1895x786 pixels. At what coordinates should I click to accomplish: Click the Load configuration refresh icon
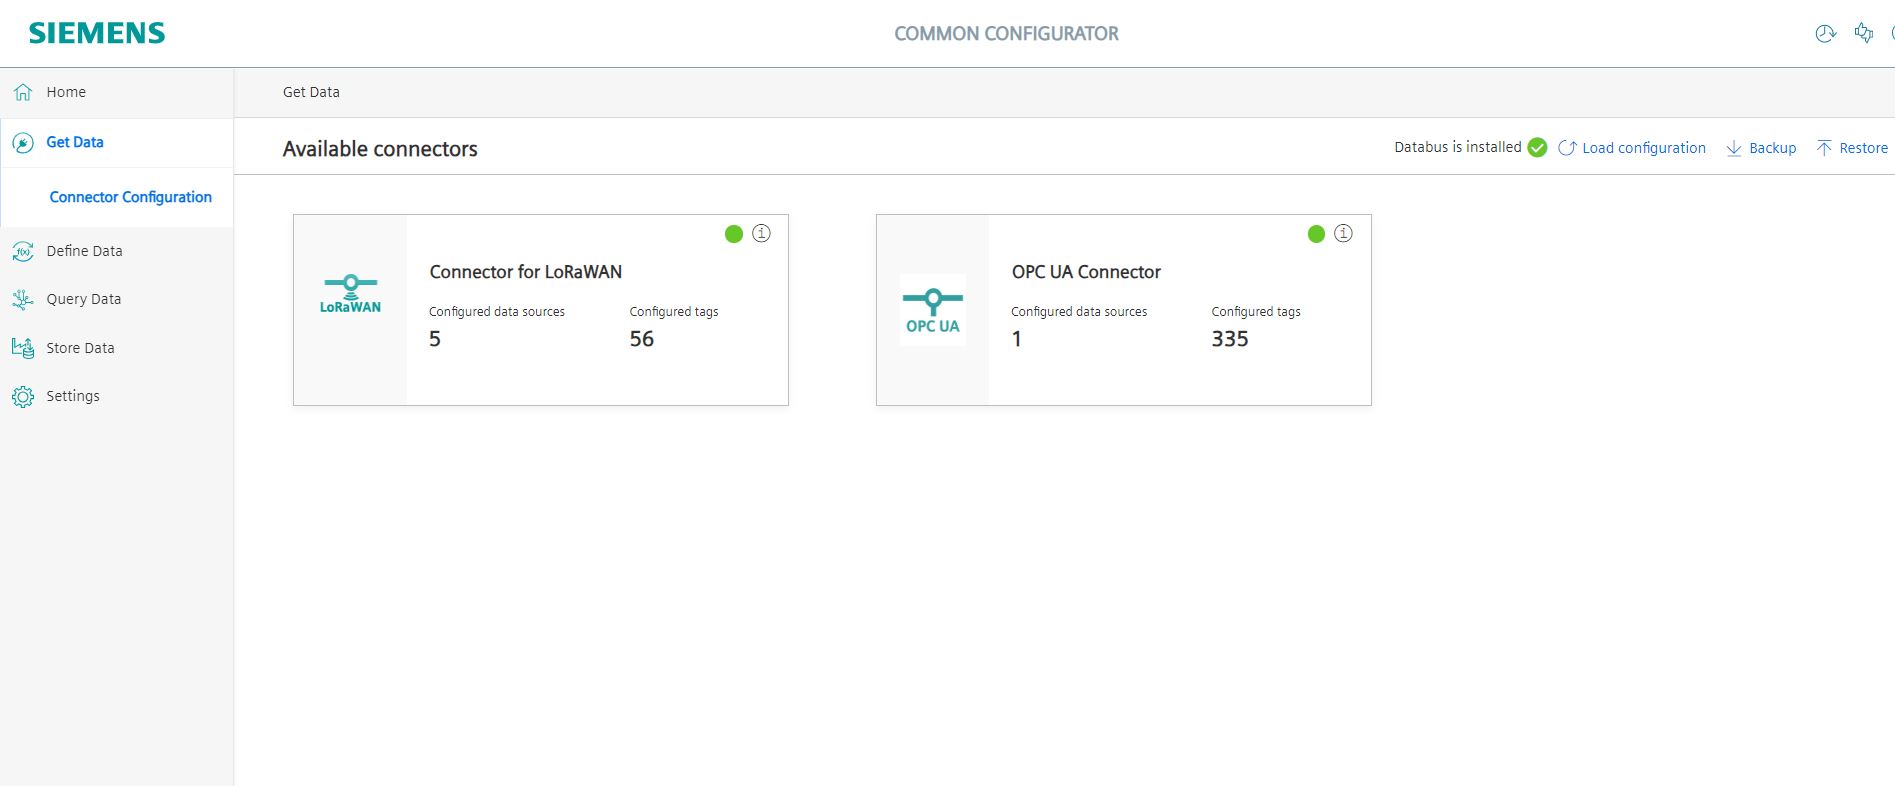(1567, 148)
